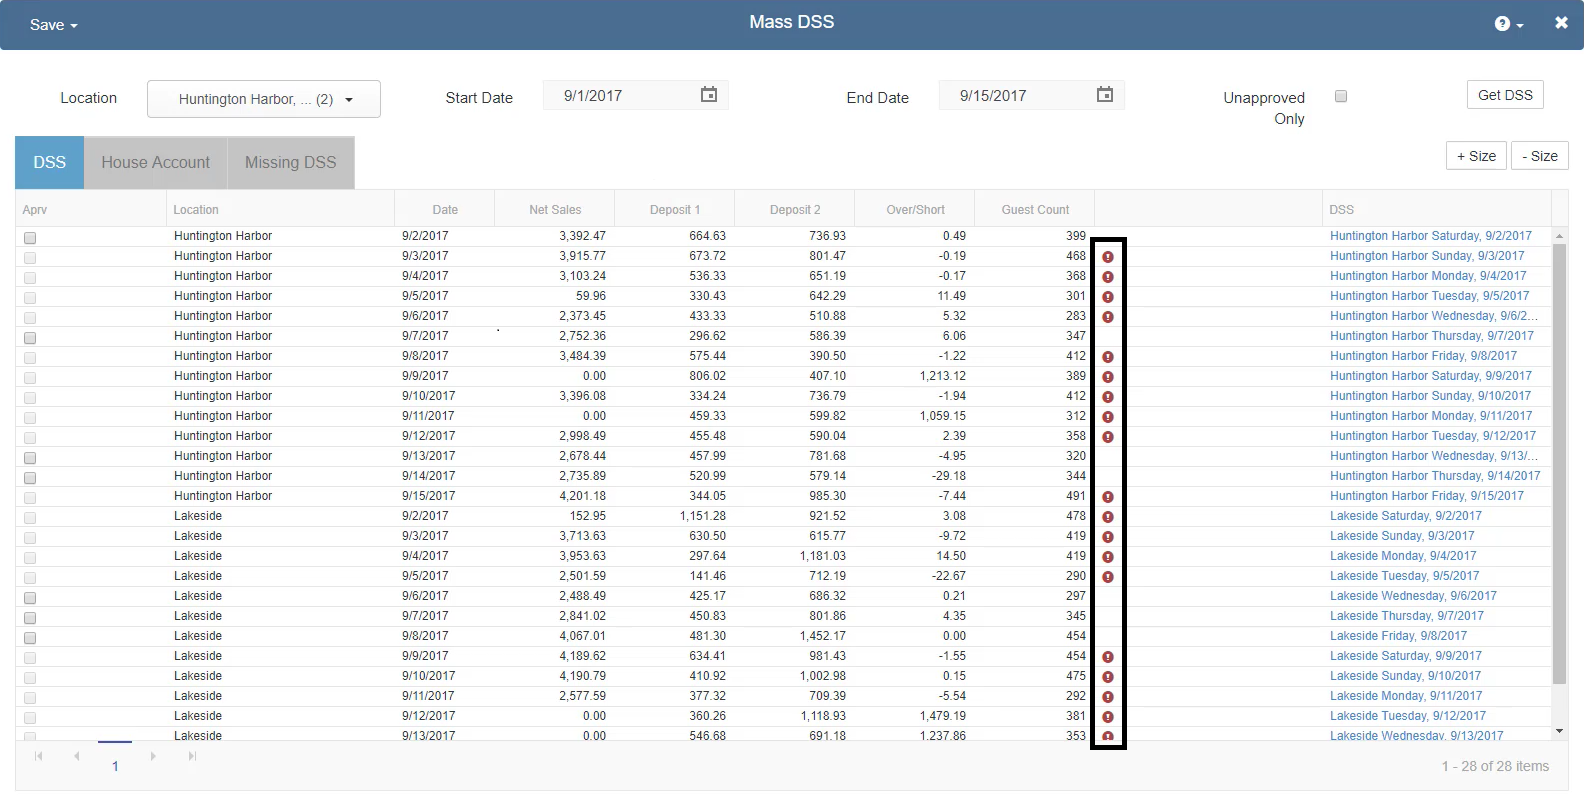Jump to last page in pager
The width and height of the screenshot is (1584, 800).
(x=192, y=756)
